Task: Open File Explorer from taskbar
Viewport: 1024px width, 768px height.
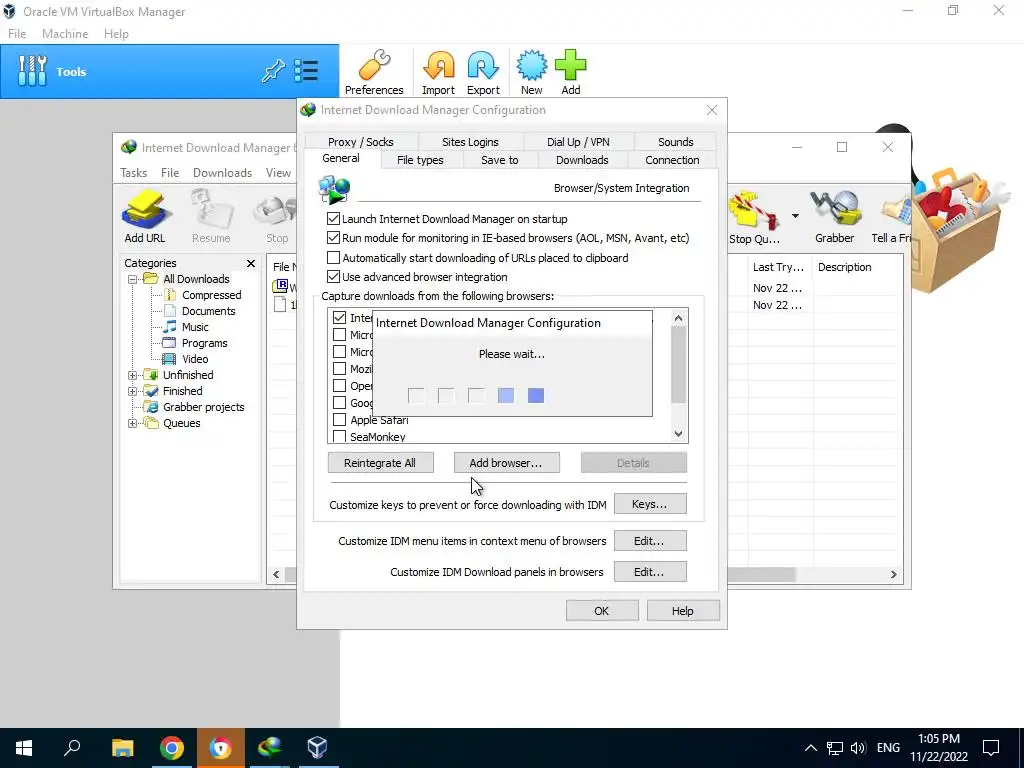Action: click(122, 748)
